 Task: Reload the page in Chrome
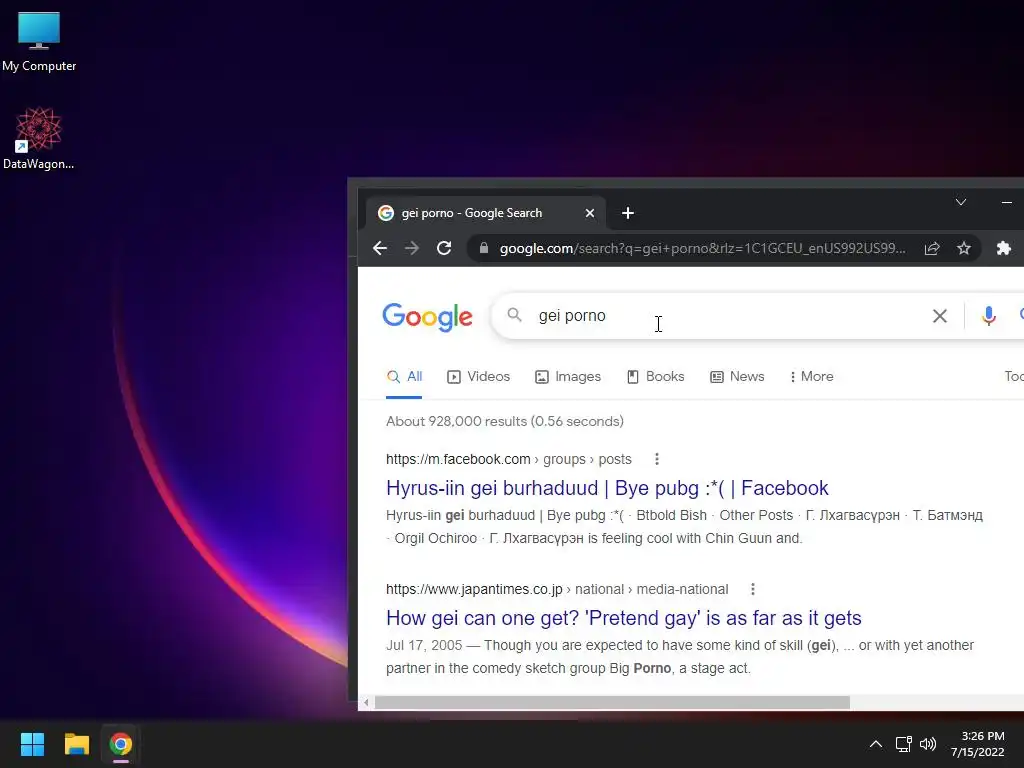point(444,248)
